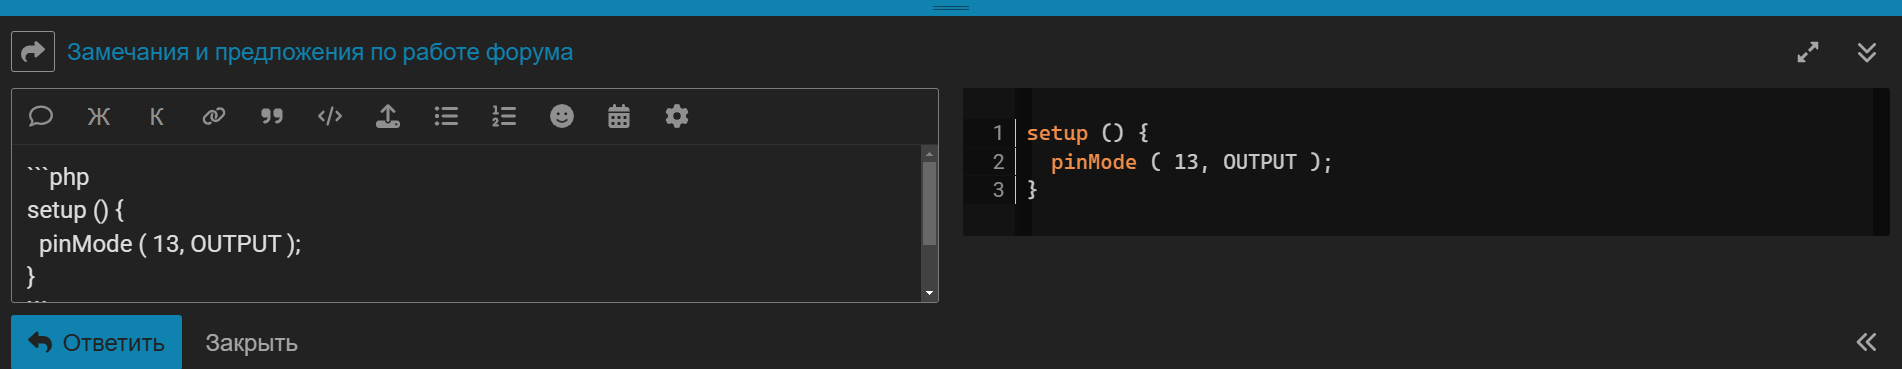Open topic link Замечания и предложения
Viewport: 1902px width, 369px height.
click(x=320, y=52)
